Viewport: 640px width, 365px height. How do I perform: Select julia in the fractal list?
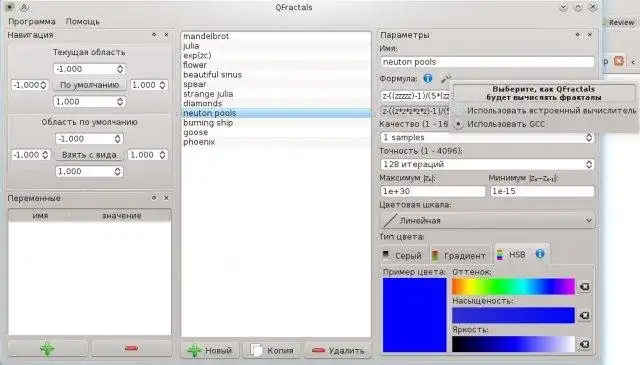[x=276, y=46]
